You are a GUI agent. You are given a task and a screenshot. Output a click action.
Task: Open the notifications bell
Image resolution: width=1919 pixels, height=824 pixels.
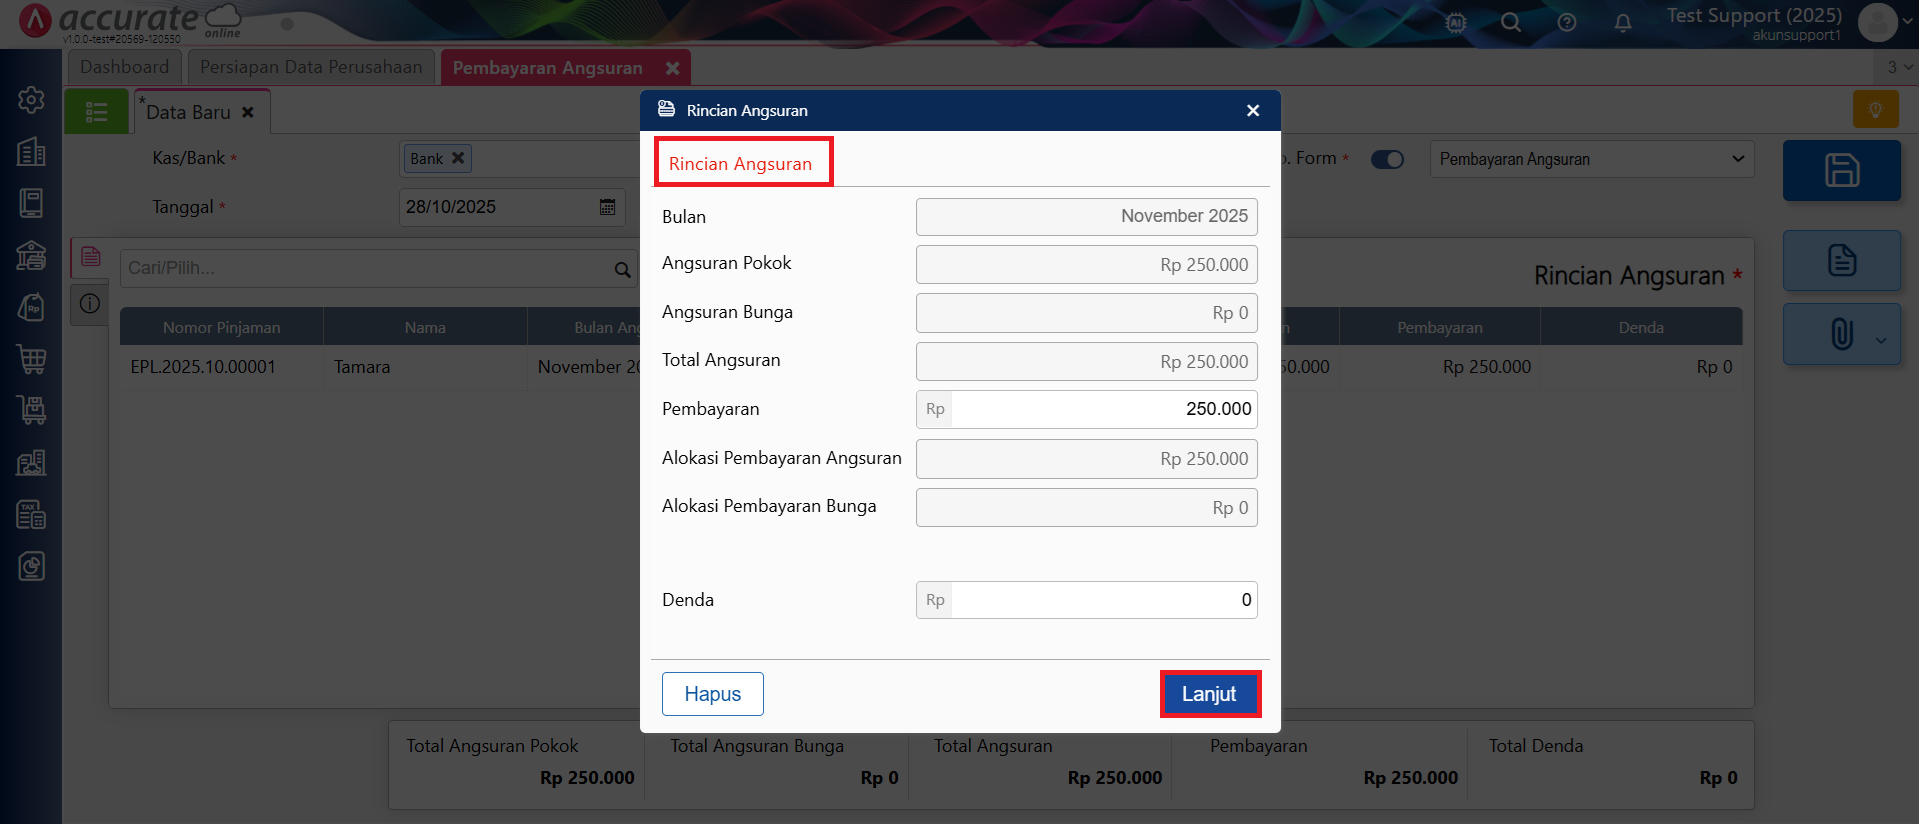pyautogui.click(x=1622, y=22)
